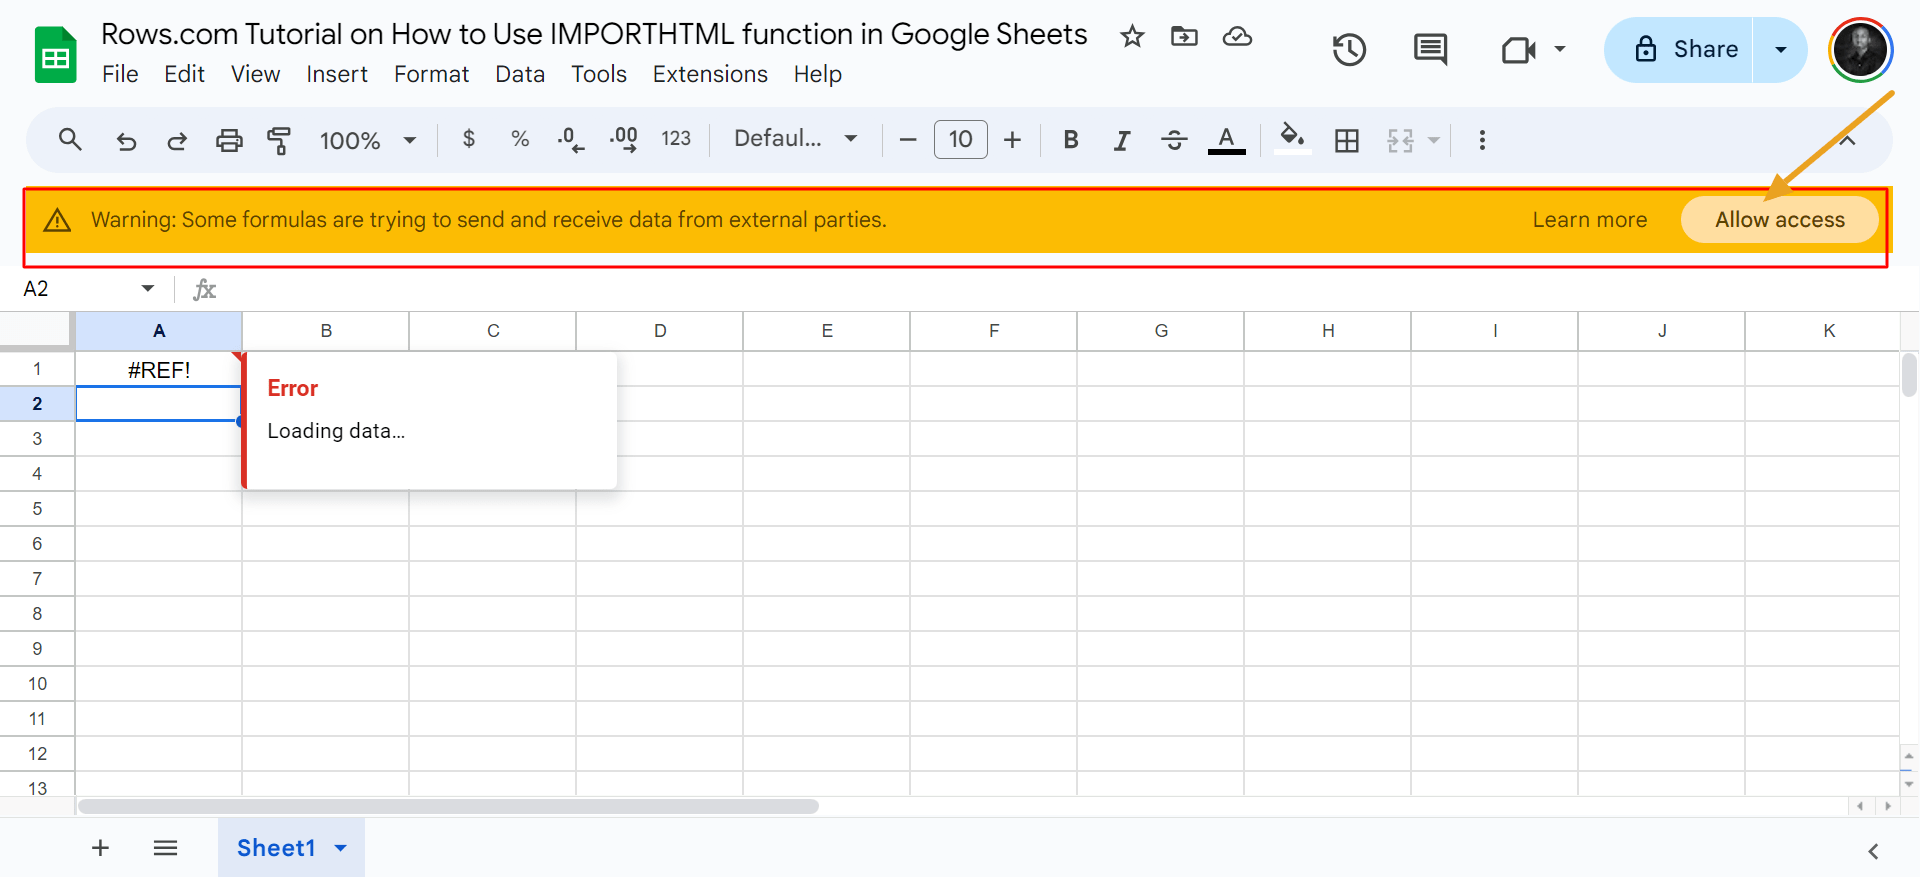The height and width of the screenshot is (878, 1920).
Task: Collapse the menus with the chevron
Action: point(1847,140)
